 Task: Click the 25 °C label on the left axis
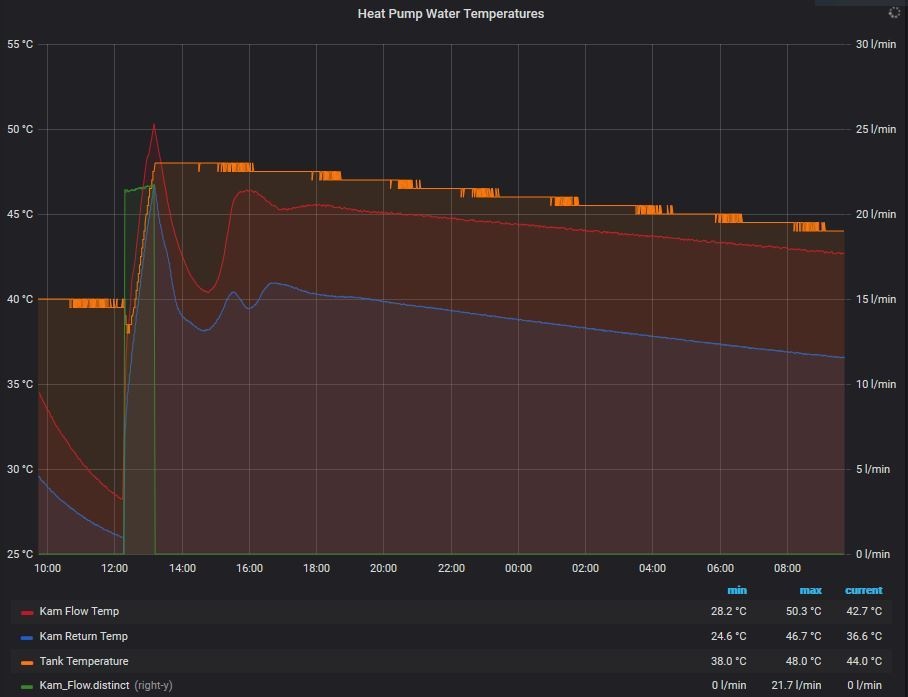pos(20,555)
